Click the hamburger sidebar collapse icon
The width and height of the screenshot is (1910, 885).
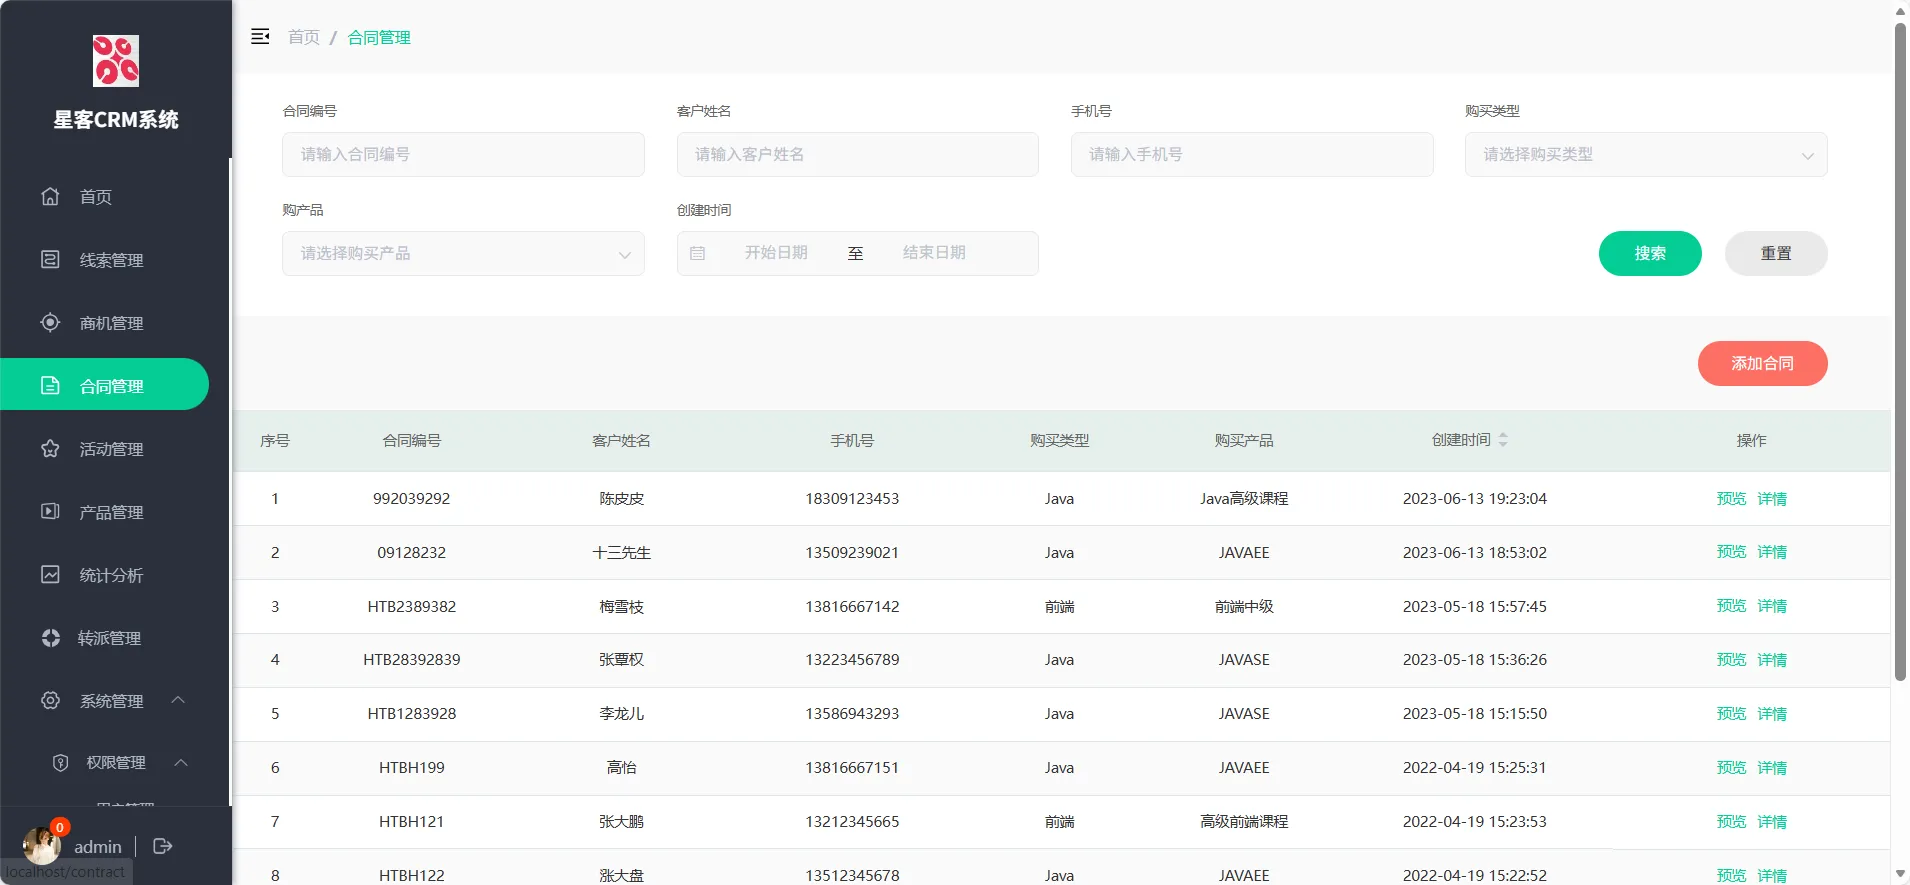click(x=260, y=37)
